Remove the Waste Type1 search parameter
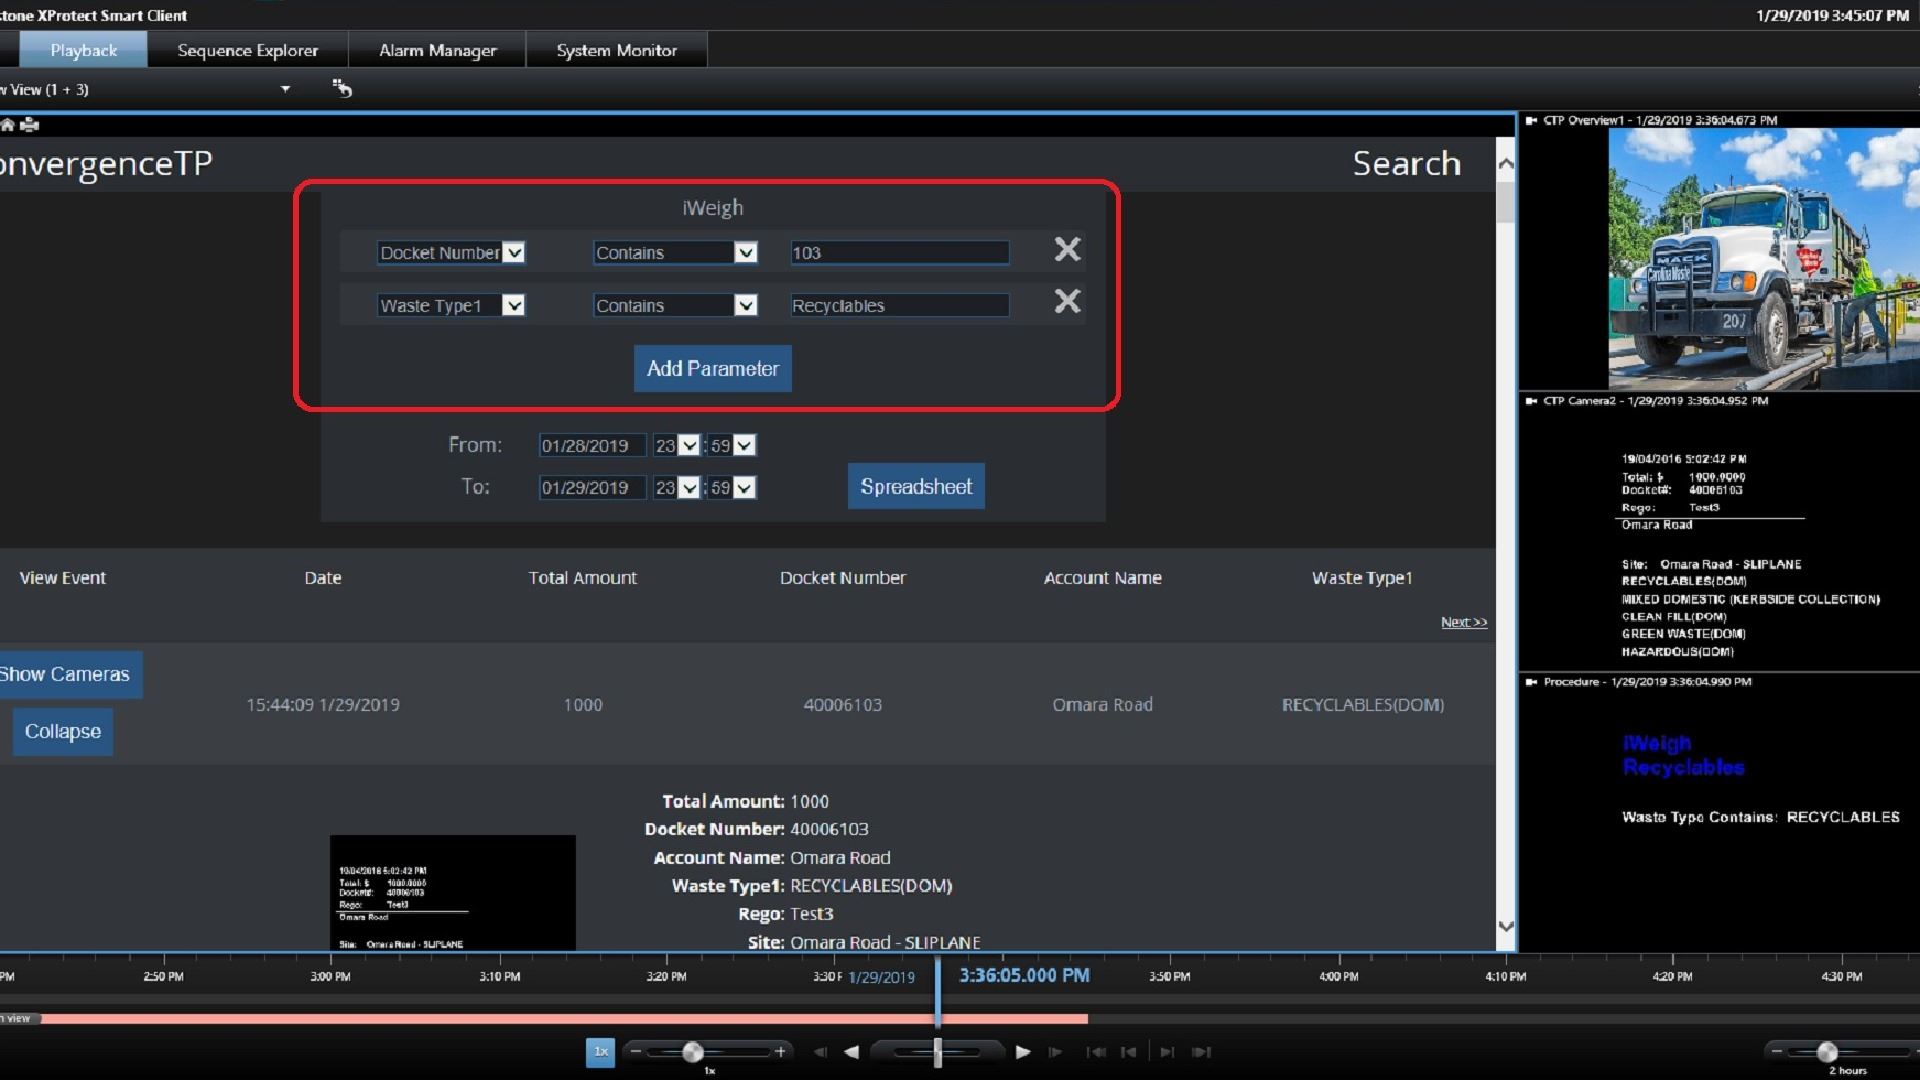The width and height of the screenshot is (1920, 1080). click(x=1067, y=302)
